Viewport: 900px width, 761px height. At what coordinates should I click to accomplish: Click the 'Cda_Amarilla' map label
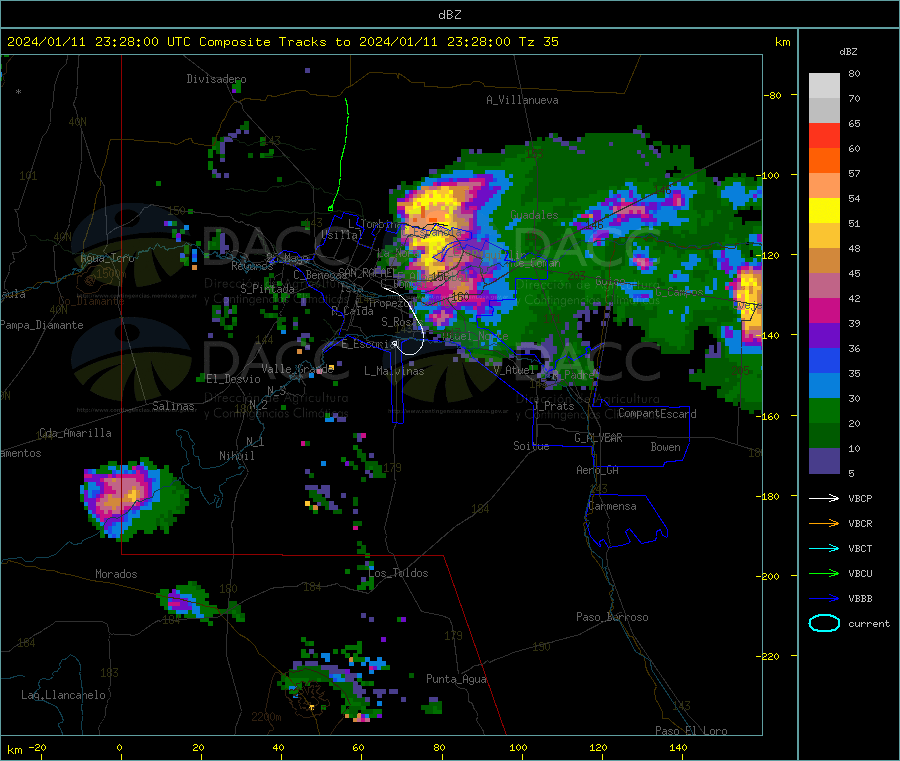(75, 433)
